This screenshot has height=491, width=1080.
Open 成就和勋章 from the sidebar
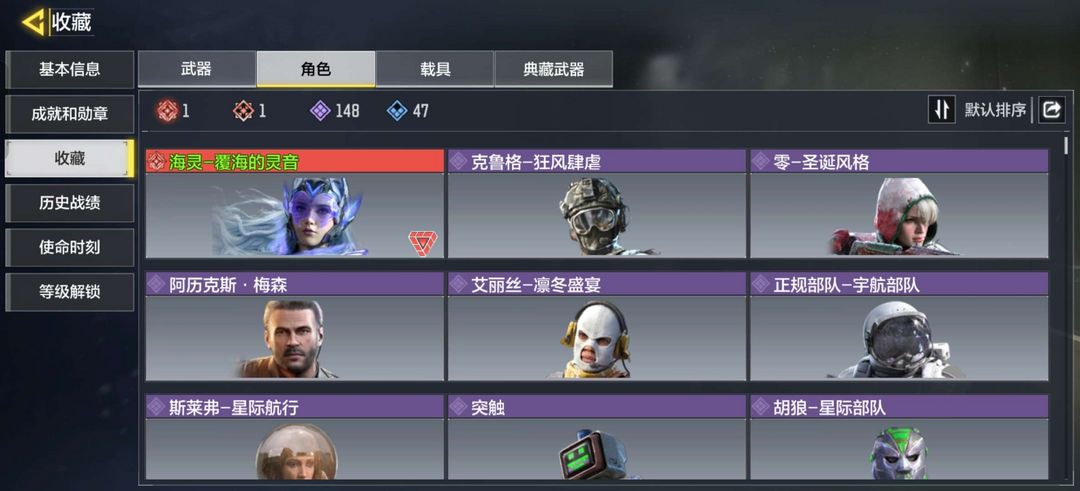pyautogui.click(x=70, y=114)
